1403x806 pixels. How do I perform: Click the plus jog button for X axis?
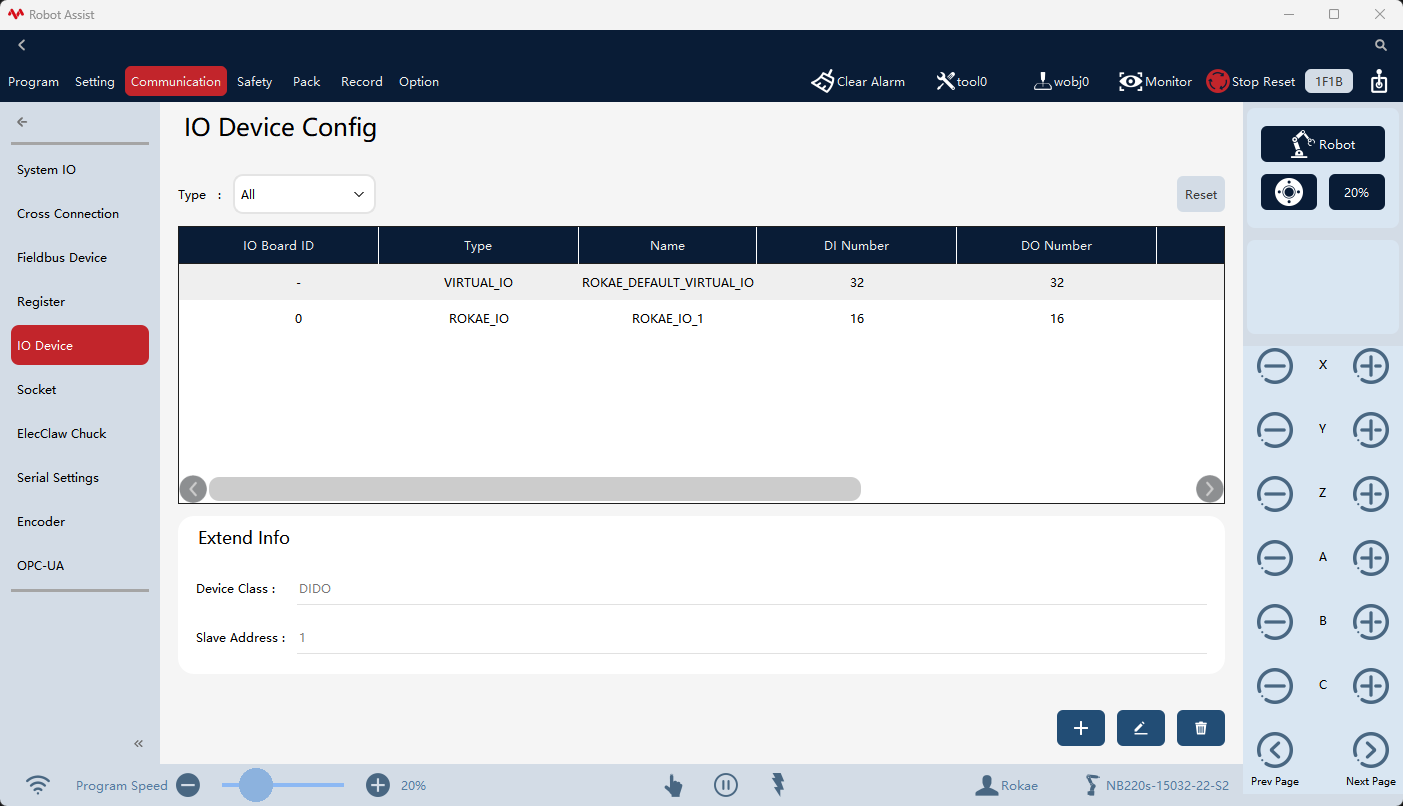click(1370, 366)
